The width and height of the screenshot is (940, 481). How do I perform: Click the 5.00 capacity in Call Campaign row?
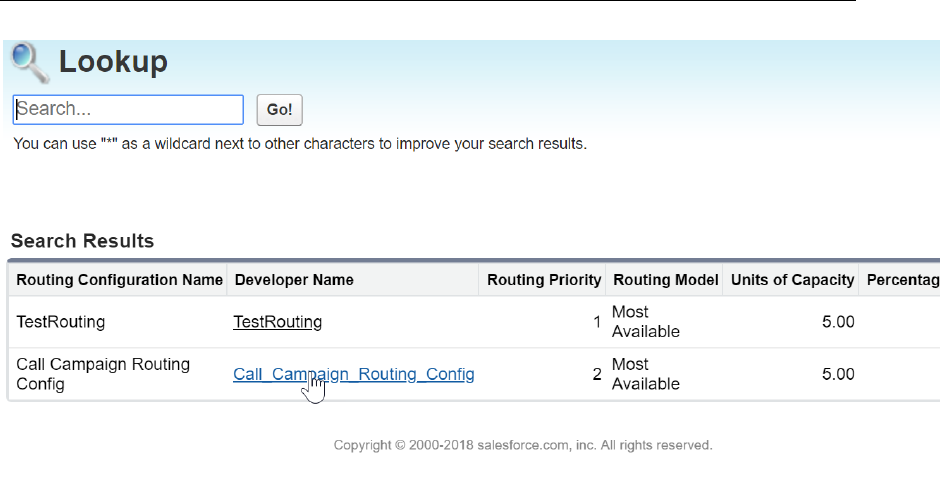pos(837,374)
